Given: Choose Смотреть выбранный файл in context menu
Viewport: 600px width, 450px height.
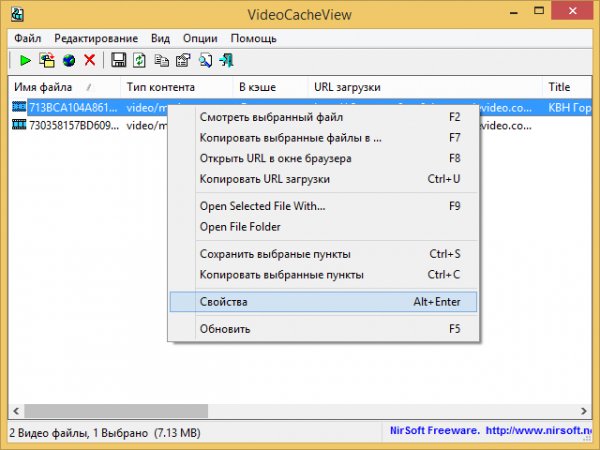Looking at the screenshot, I should pos(323,117).
